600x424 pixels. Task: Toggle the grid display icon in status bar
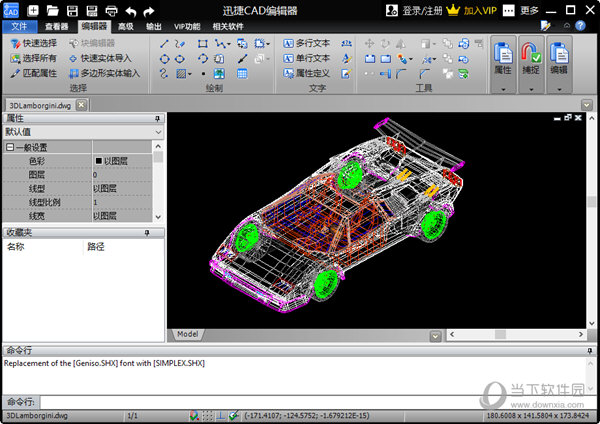207,416
